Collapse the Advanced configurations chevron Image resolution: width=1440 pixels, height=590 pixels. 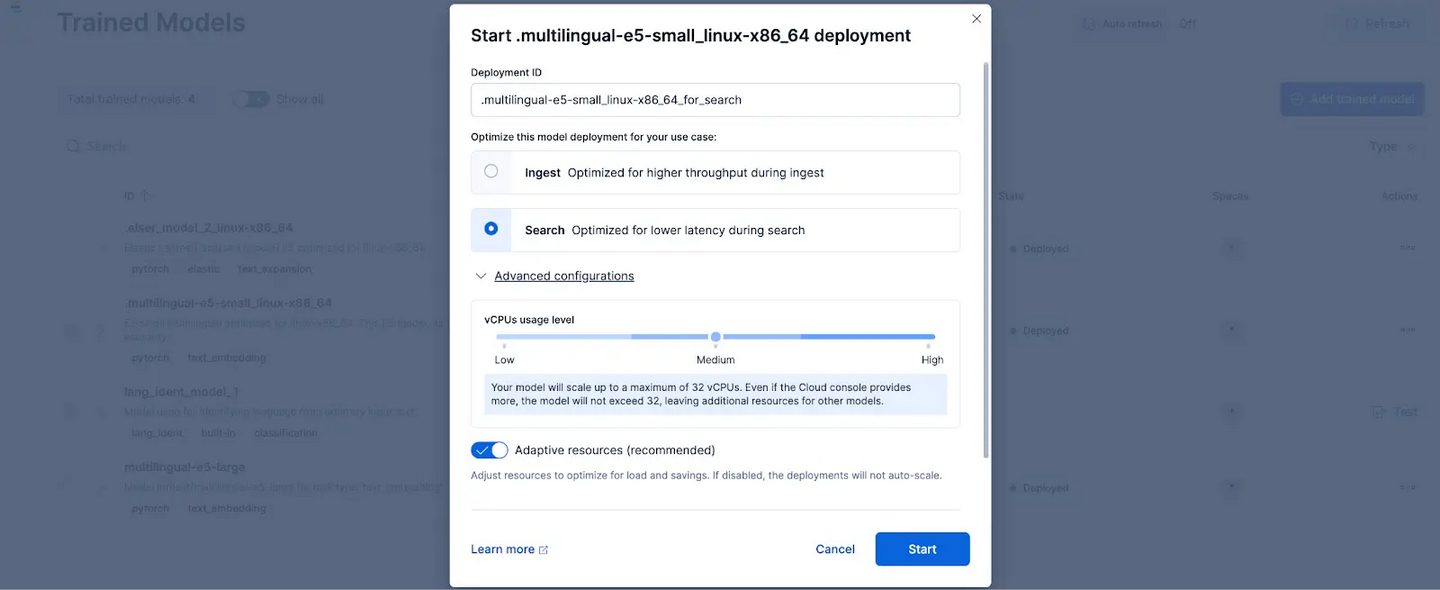click(481, 276)
